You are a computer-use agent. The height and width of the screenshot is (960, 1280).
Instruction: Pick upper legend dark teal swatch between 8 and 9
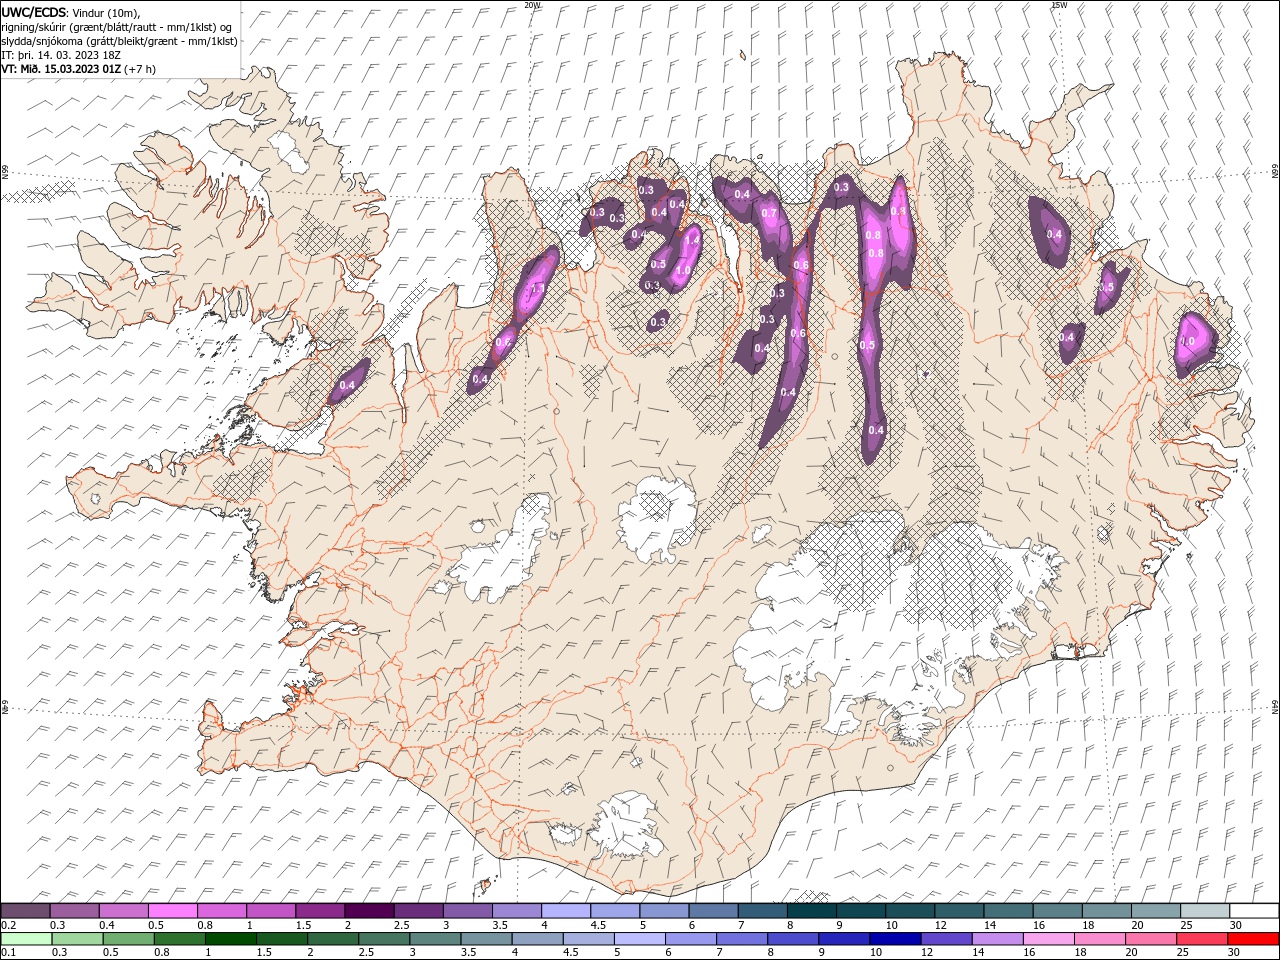click(x=811, y=911)
